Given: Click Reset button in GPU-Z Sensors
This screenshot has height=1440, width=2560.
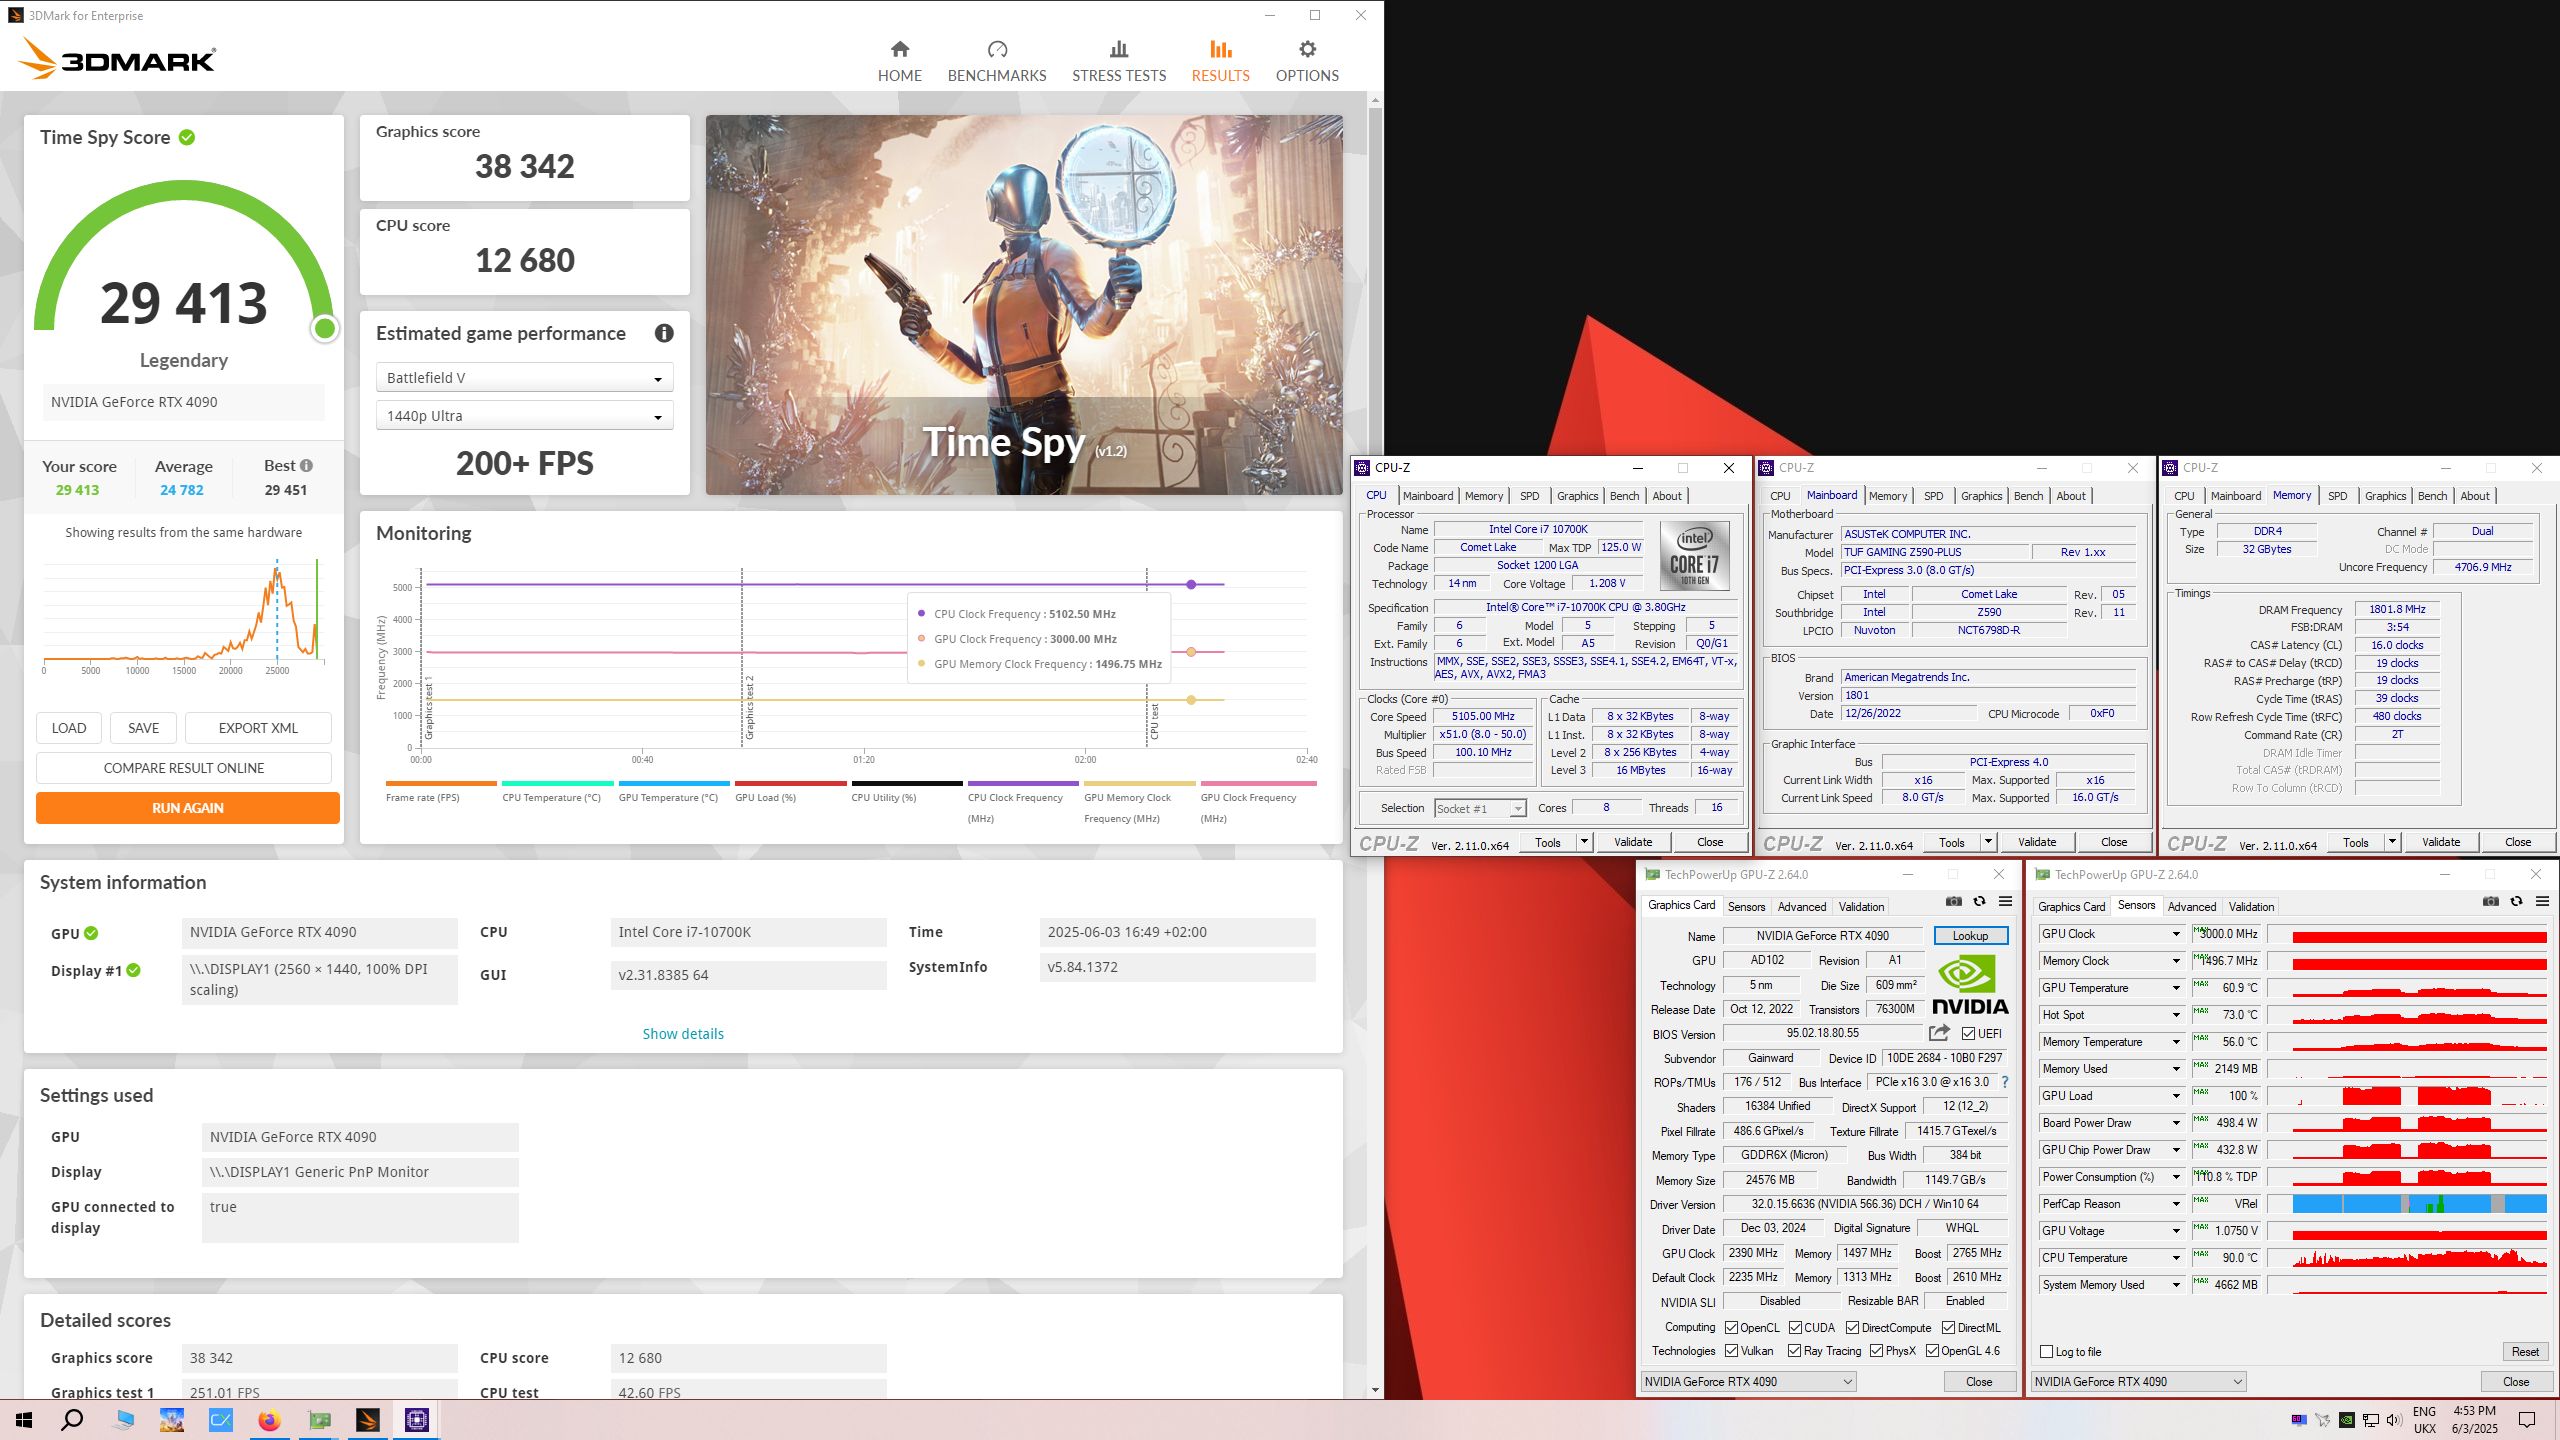Looking at the screenshot, I should point(2524,1352).
